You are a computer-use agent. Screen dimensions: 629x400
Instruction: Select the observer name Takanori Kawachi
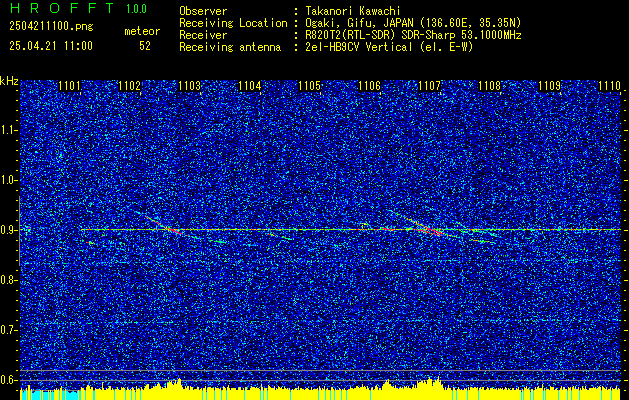point(353,11)
